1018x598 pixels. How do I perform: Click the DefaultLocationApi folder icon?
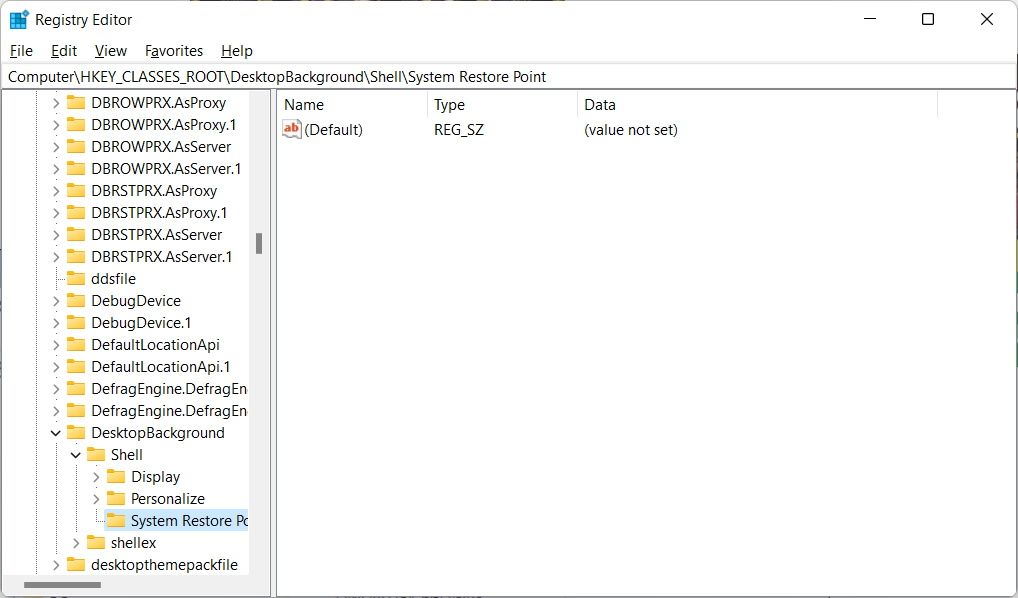coord(76,344)
